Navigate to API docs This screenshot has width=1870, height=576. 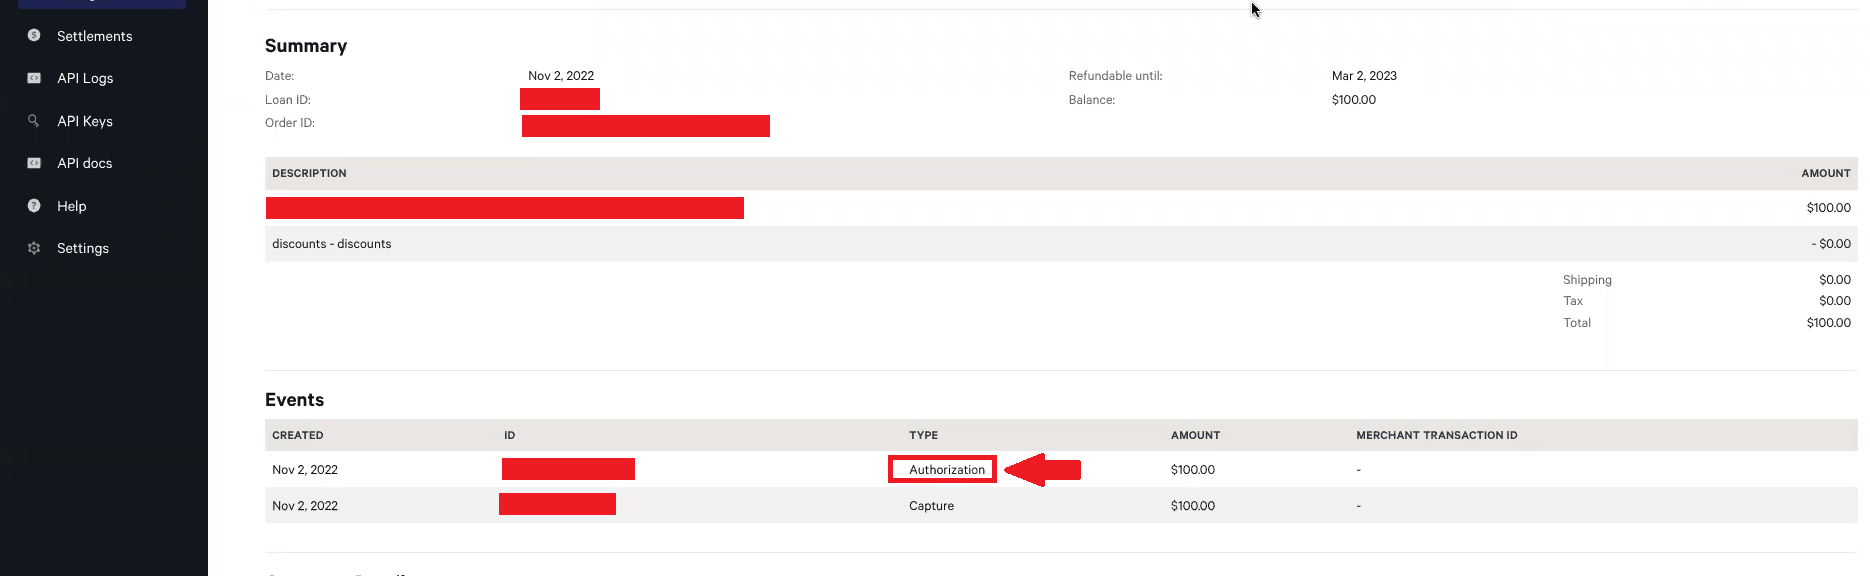tap(84, 163)
